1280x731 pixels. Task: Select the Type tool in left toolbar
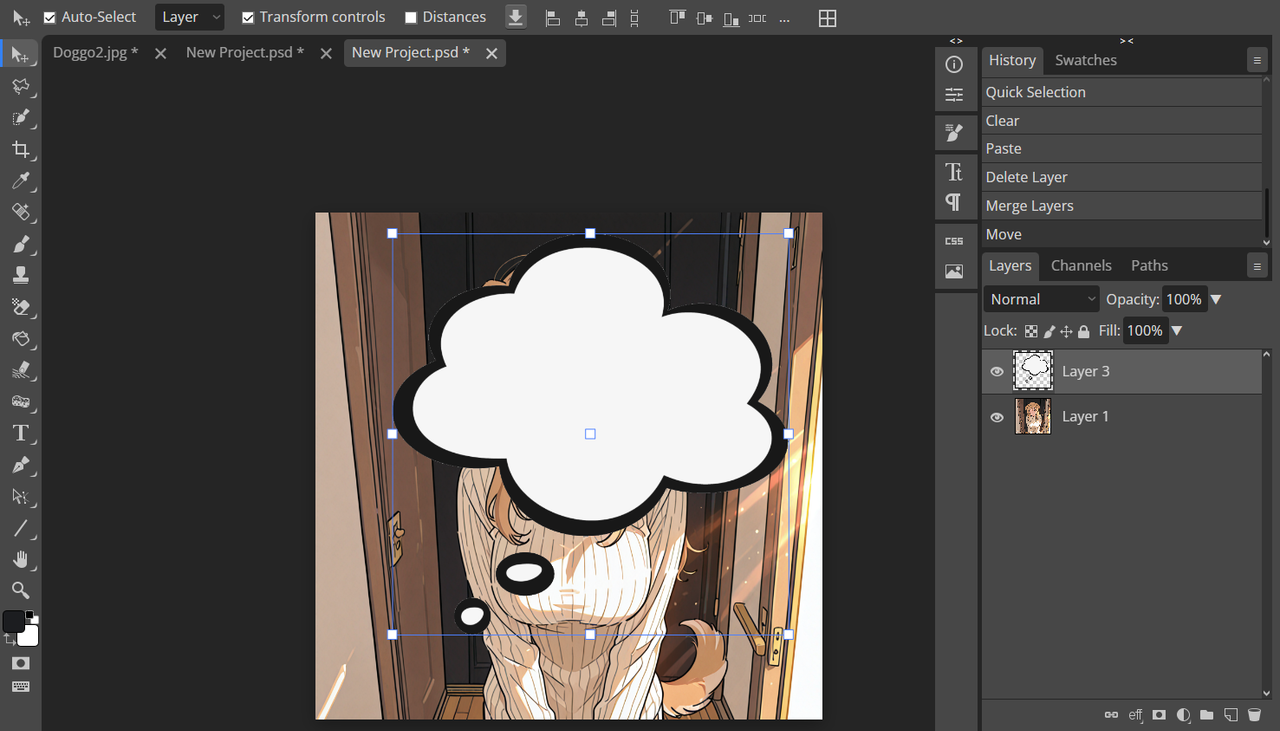[20, 433]
